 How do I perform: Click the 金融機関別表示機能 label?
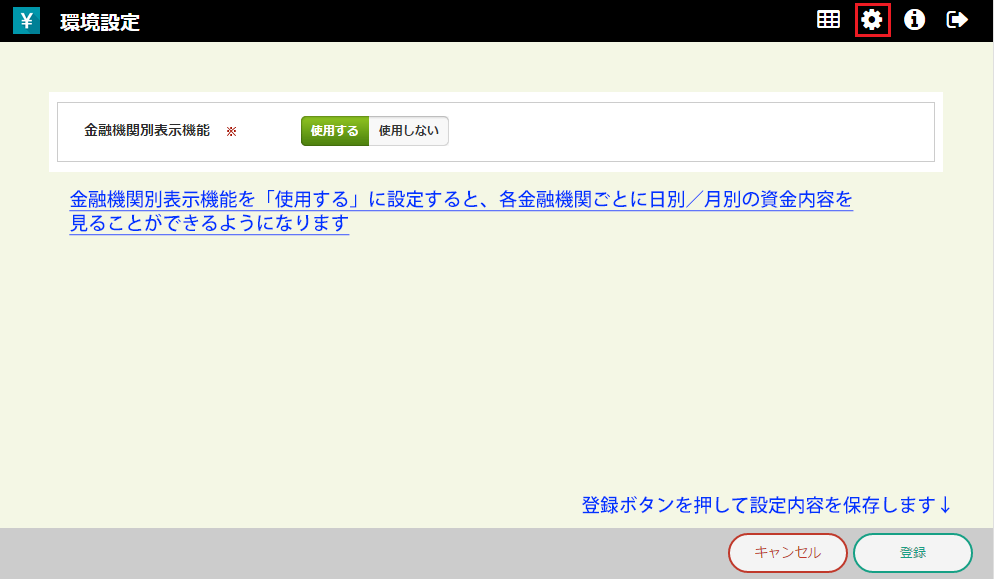coord(147,130)
